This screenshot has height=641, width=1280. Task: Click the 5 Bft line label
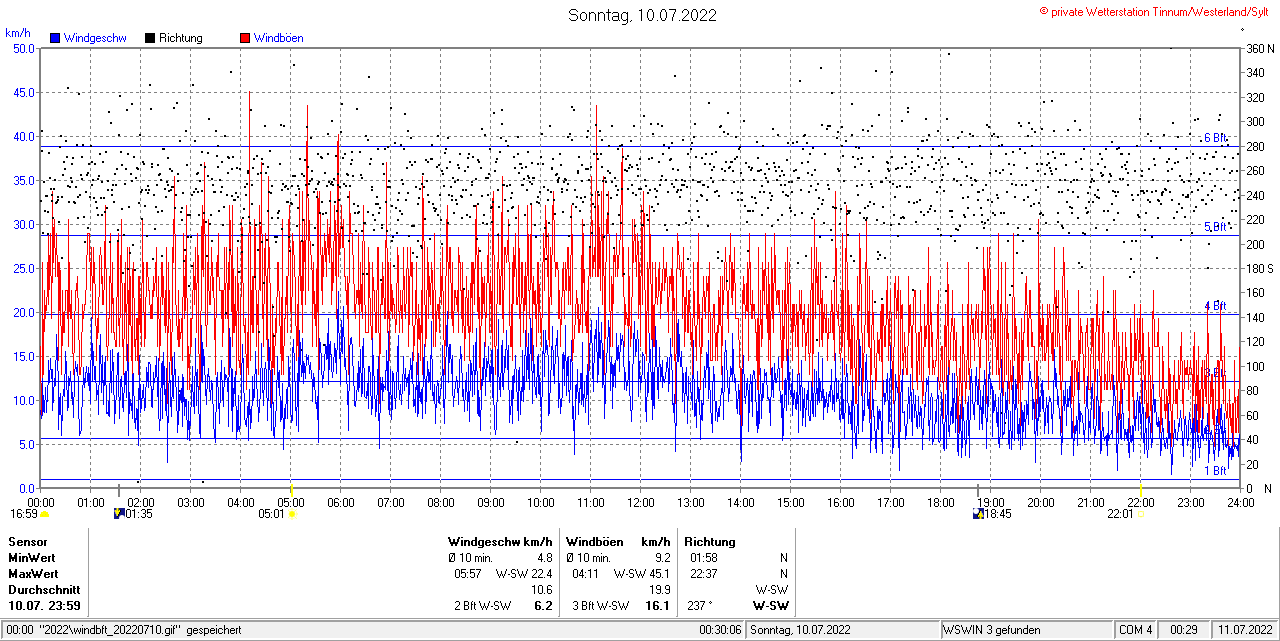point(1214,227)
